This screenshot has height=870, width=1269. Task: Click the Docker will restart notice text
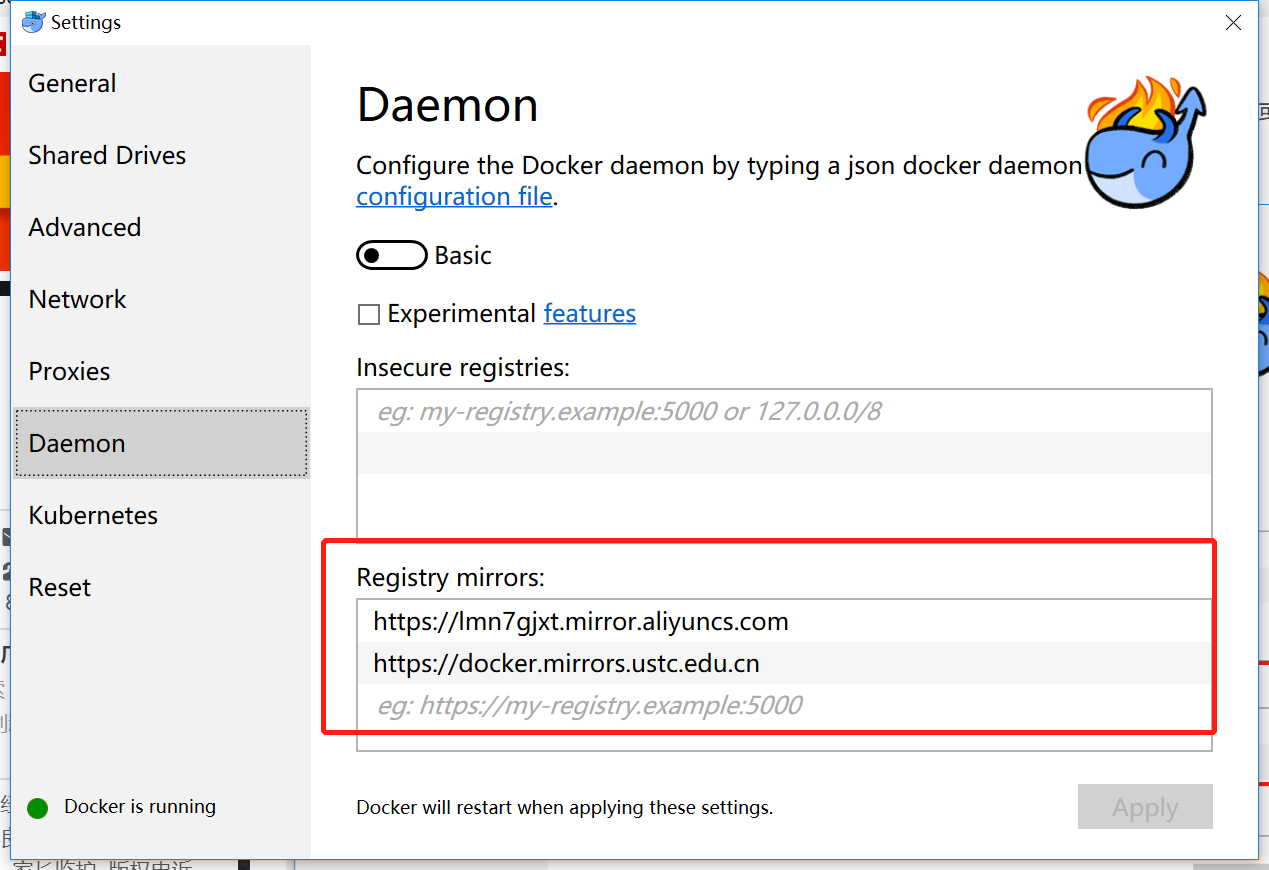[x=565, y=807]
